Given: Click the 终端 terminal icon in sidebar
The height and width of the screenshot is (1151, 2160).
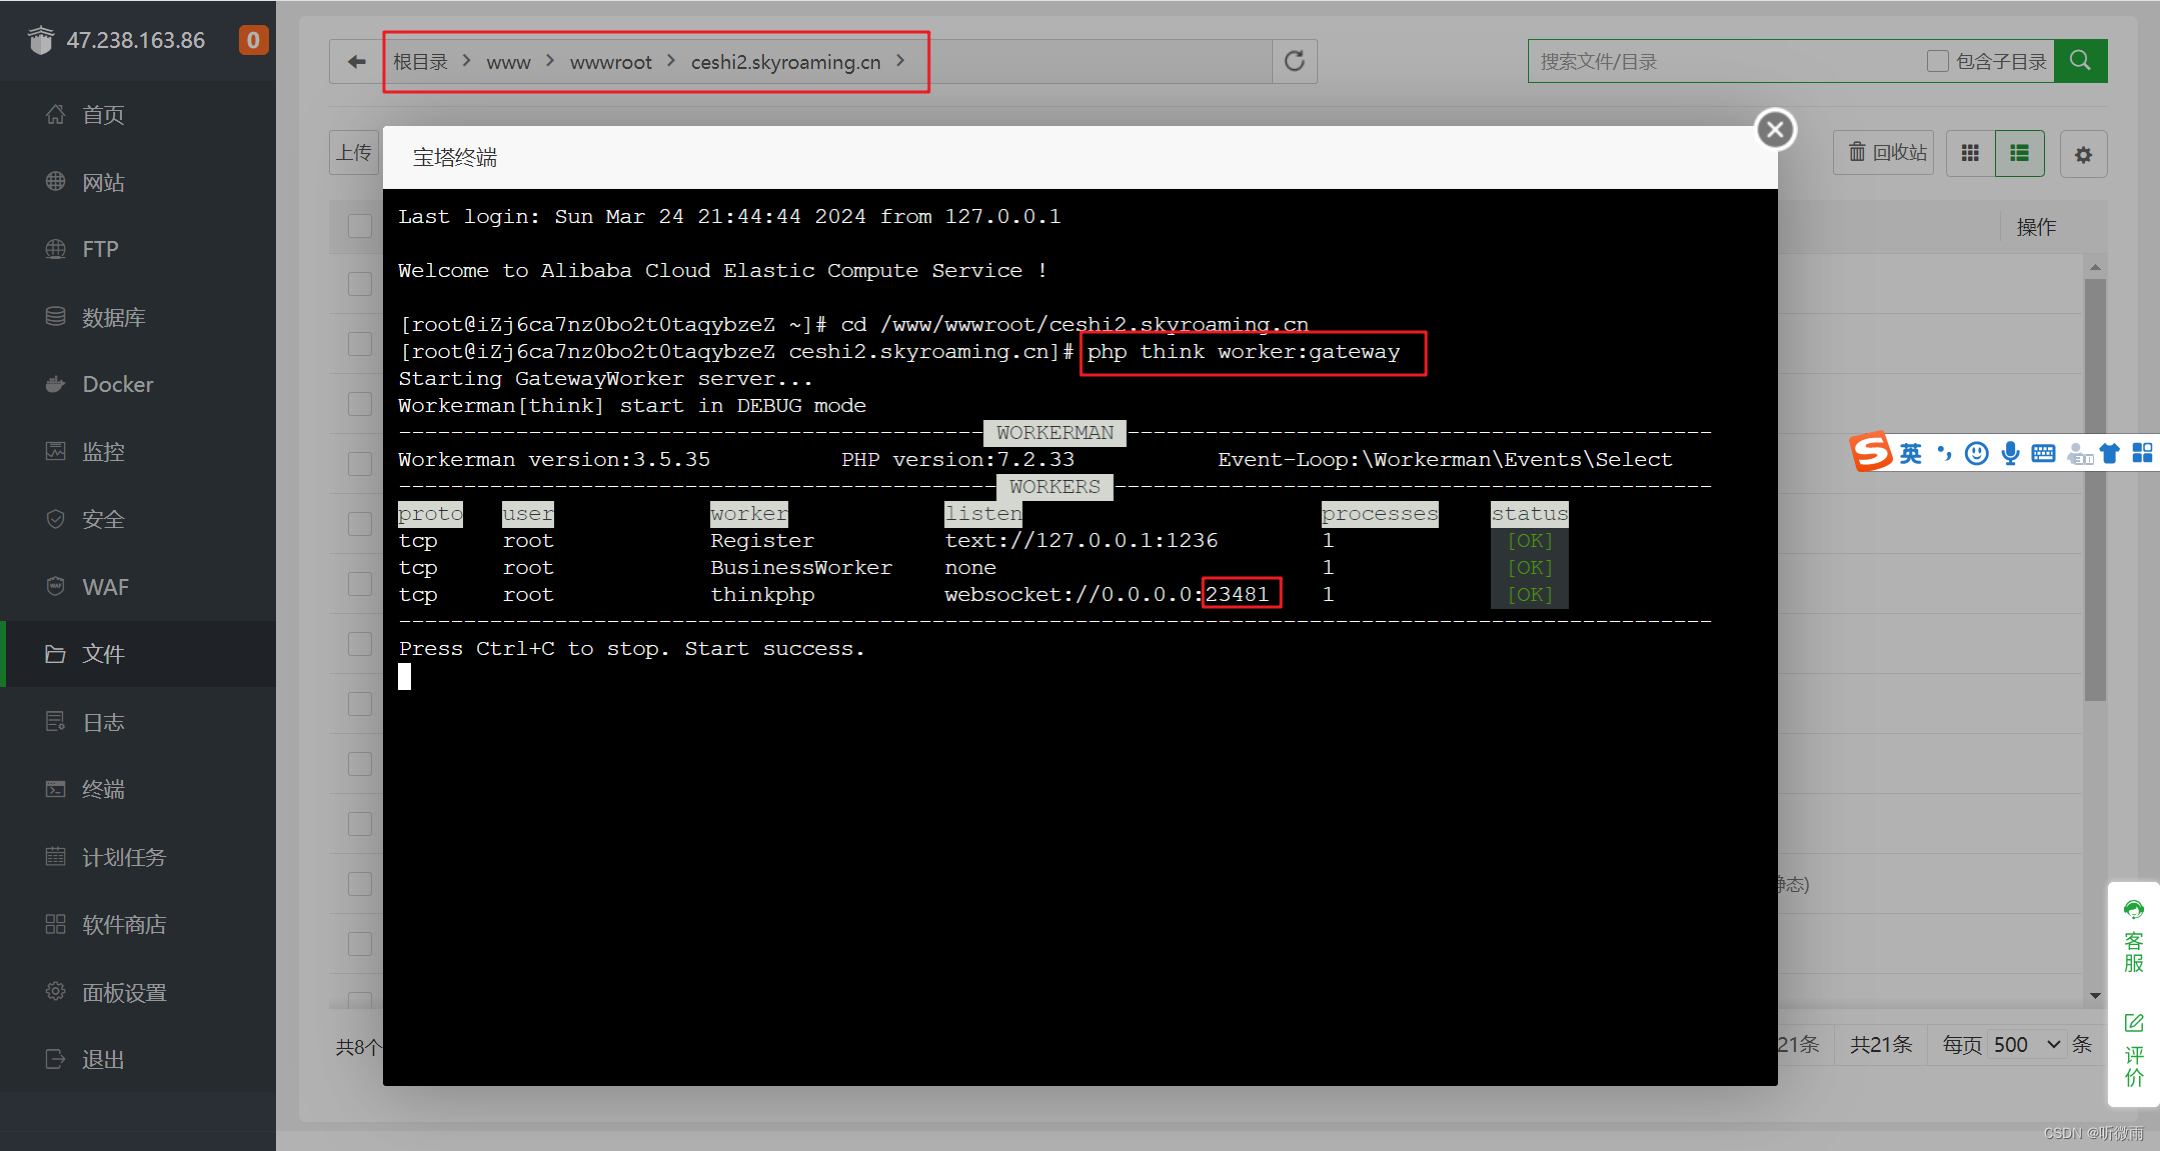Looking at the screenshot, I should click(56, 789).
